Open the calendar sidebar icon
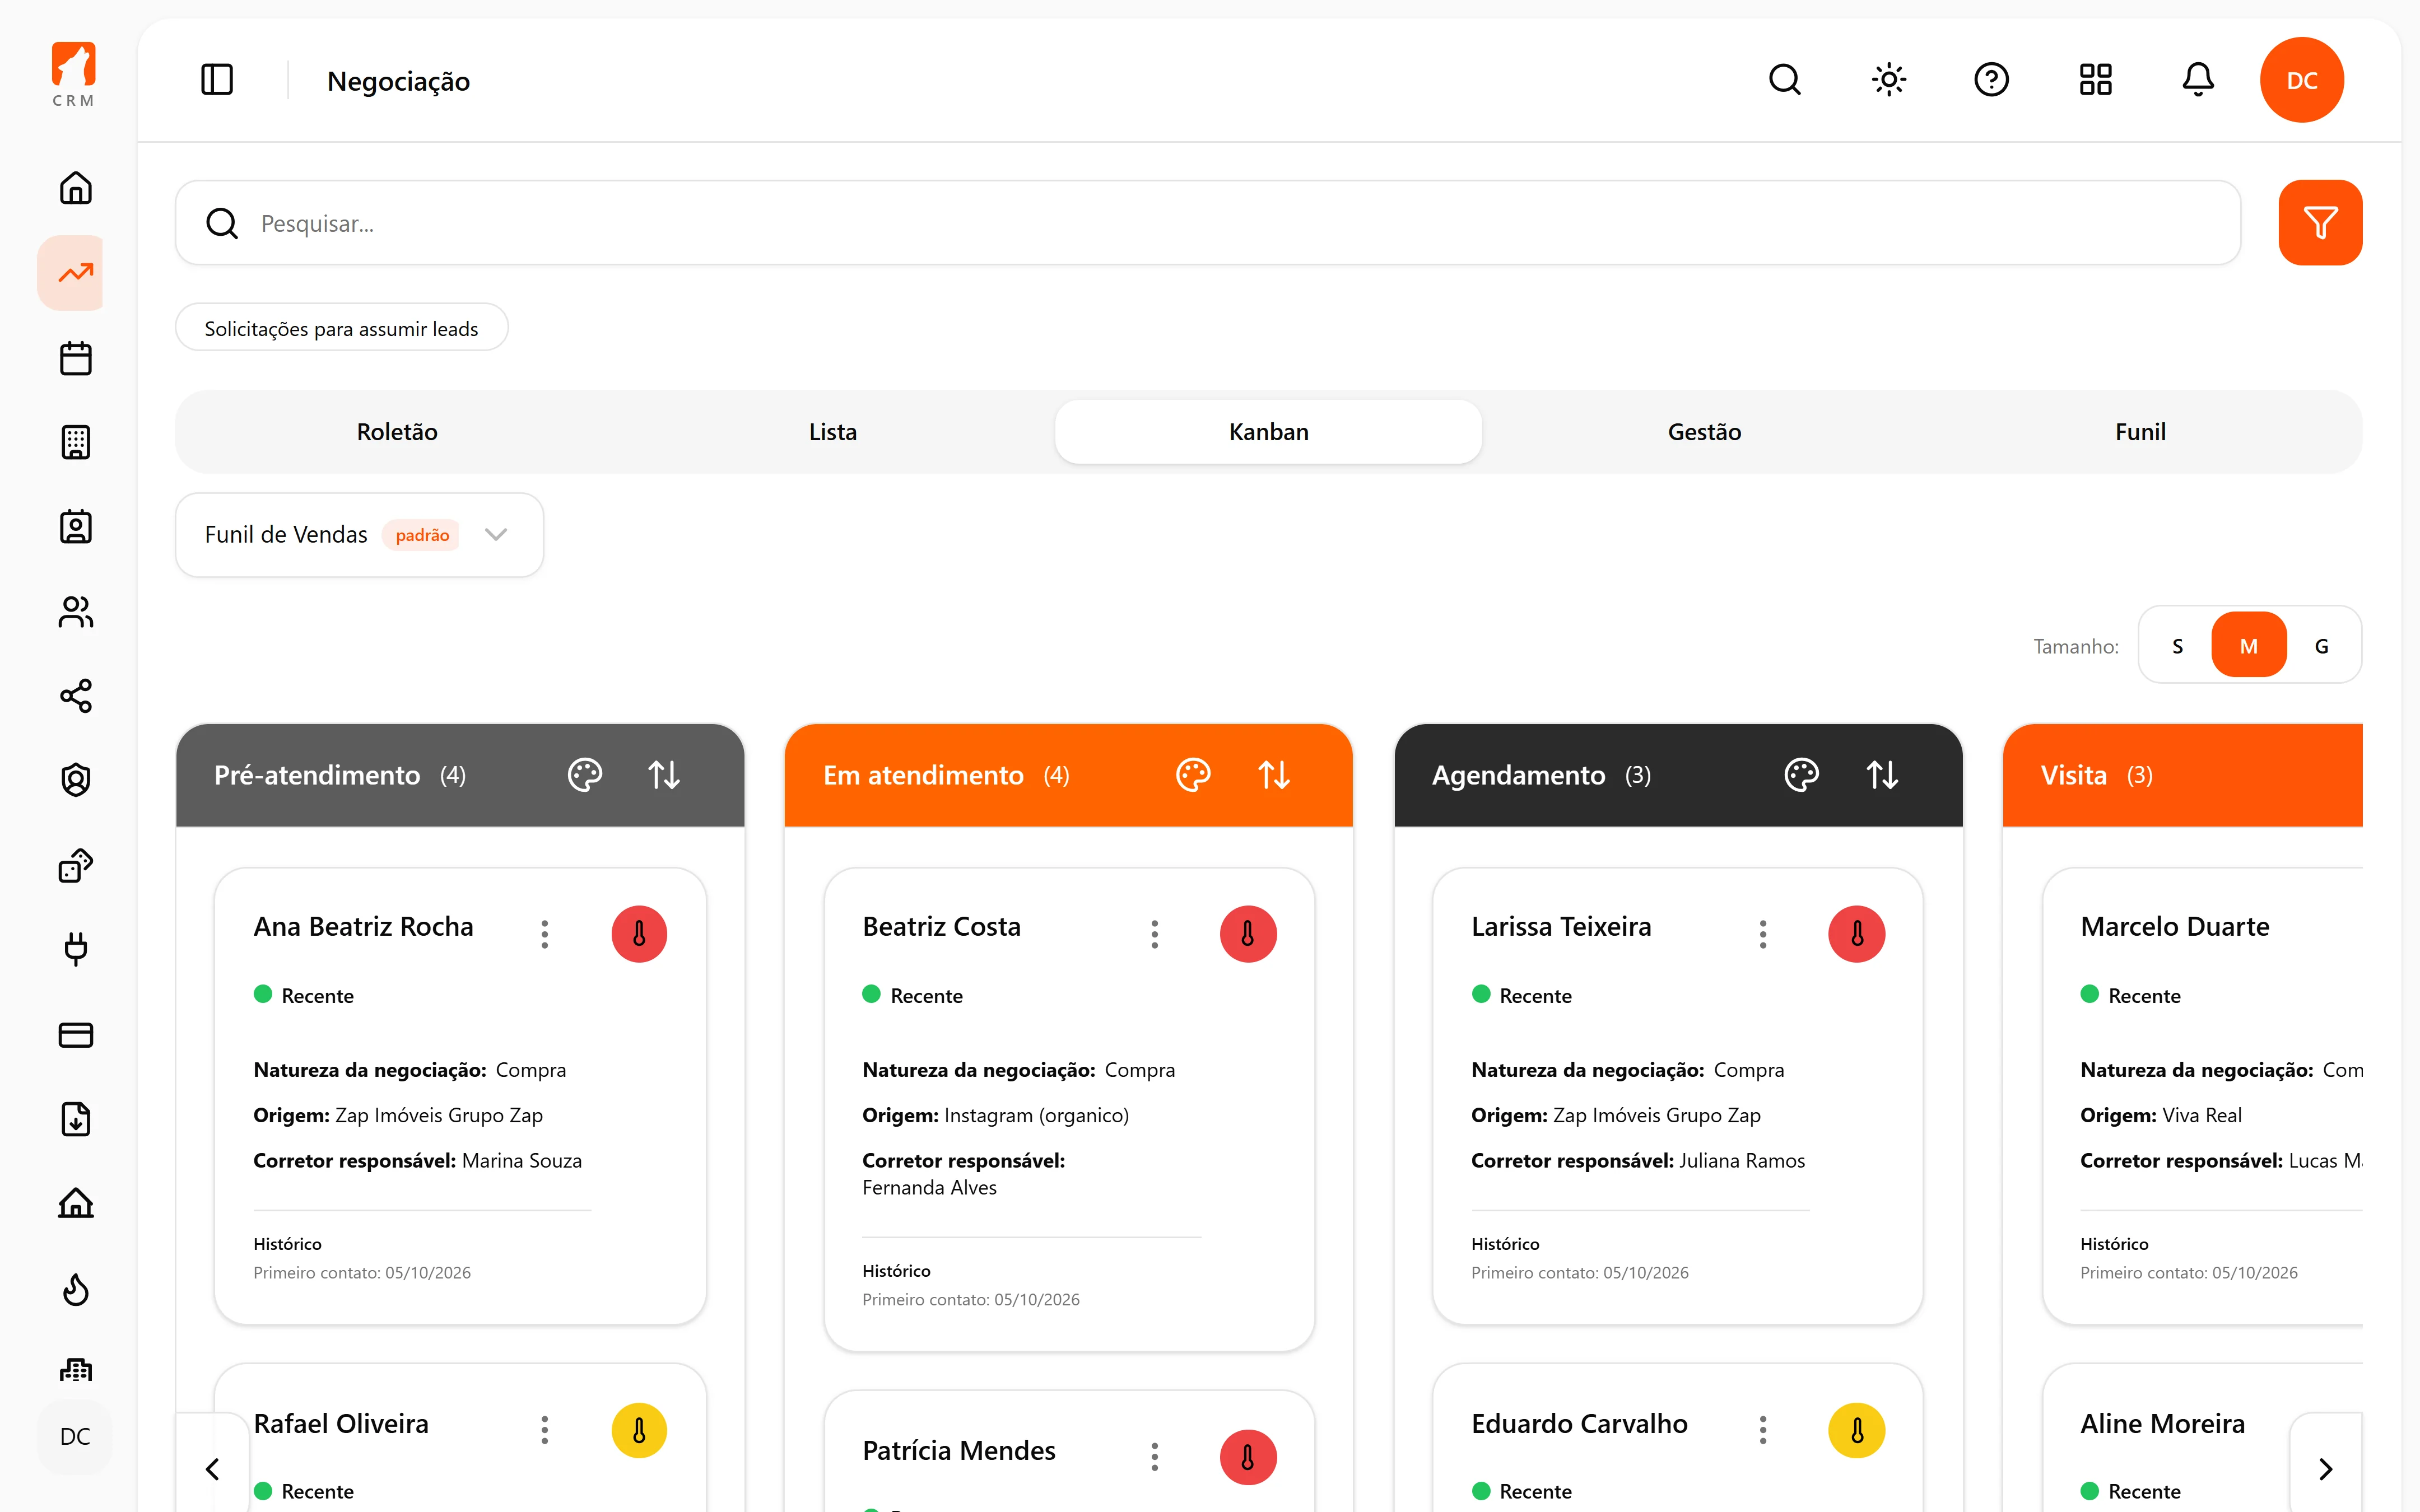The image size is (2420, 1512). pos(75,358)
